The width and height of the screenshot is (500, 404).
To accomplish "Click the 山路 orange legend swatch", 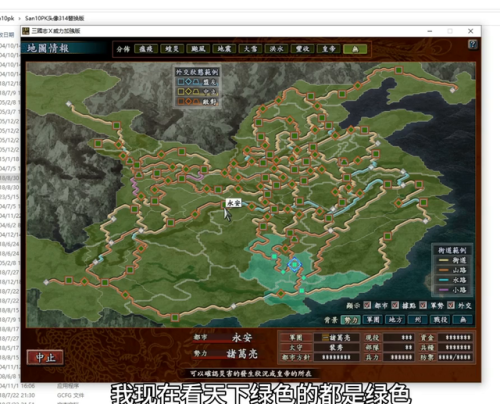I will [444, 270].
